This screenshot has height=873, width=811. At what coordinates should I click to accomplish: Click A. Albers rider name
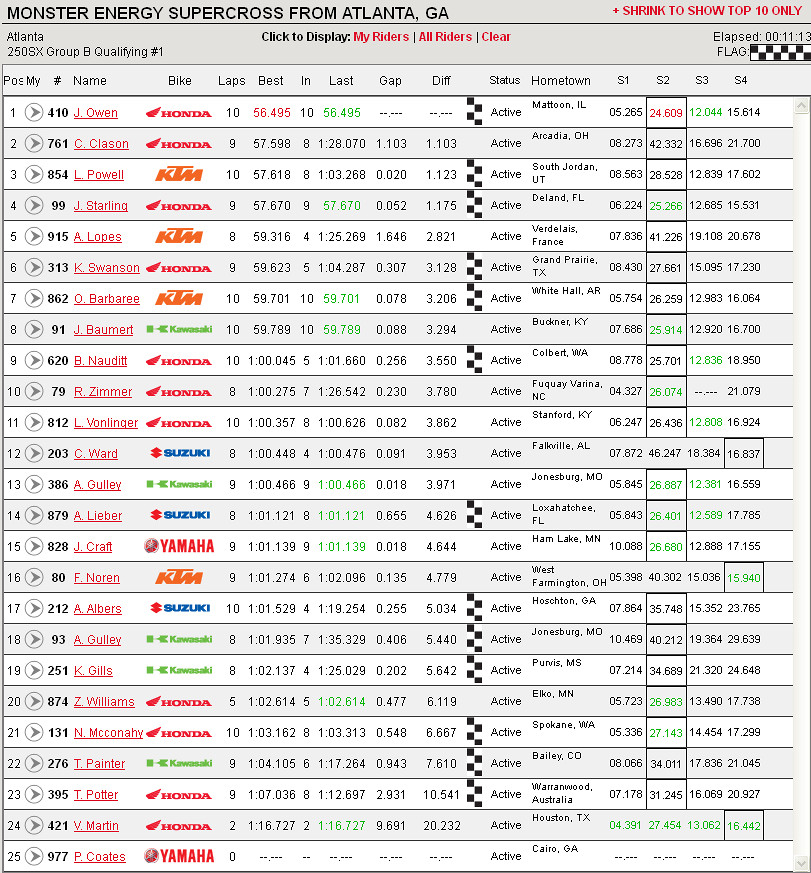97,609
